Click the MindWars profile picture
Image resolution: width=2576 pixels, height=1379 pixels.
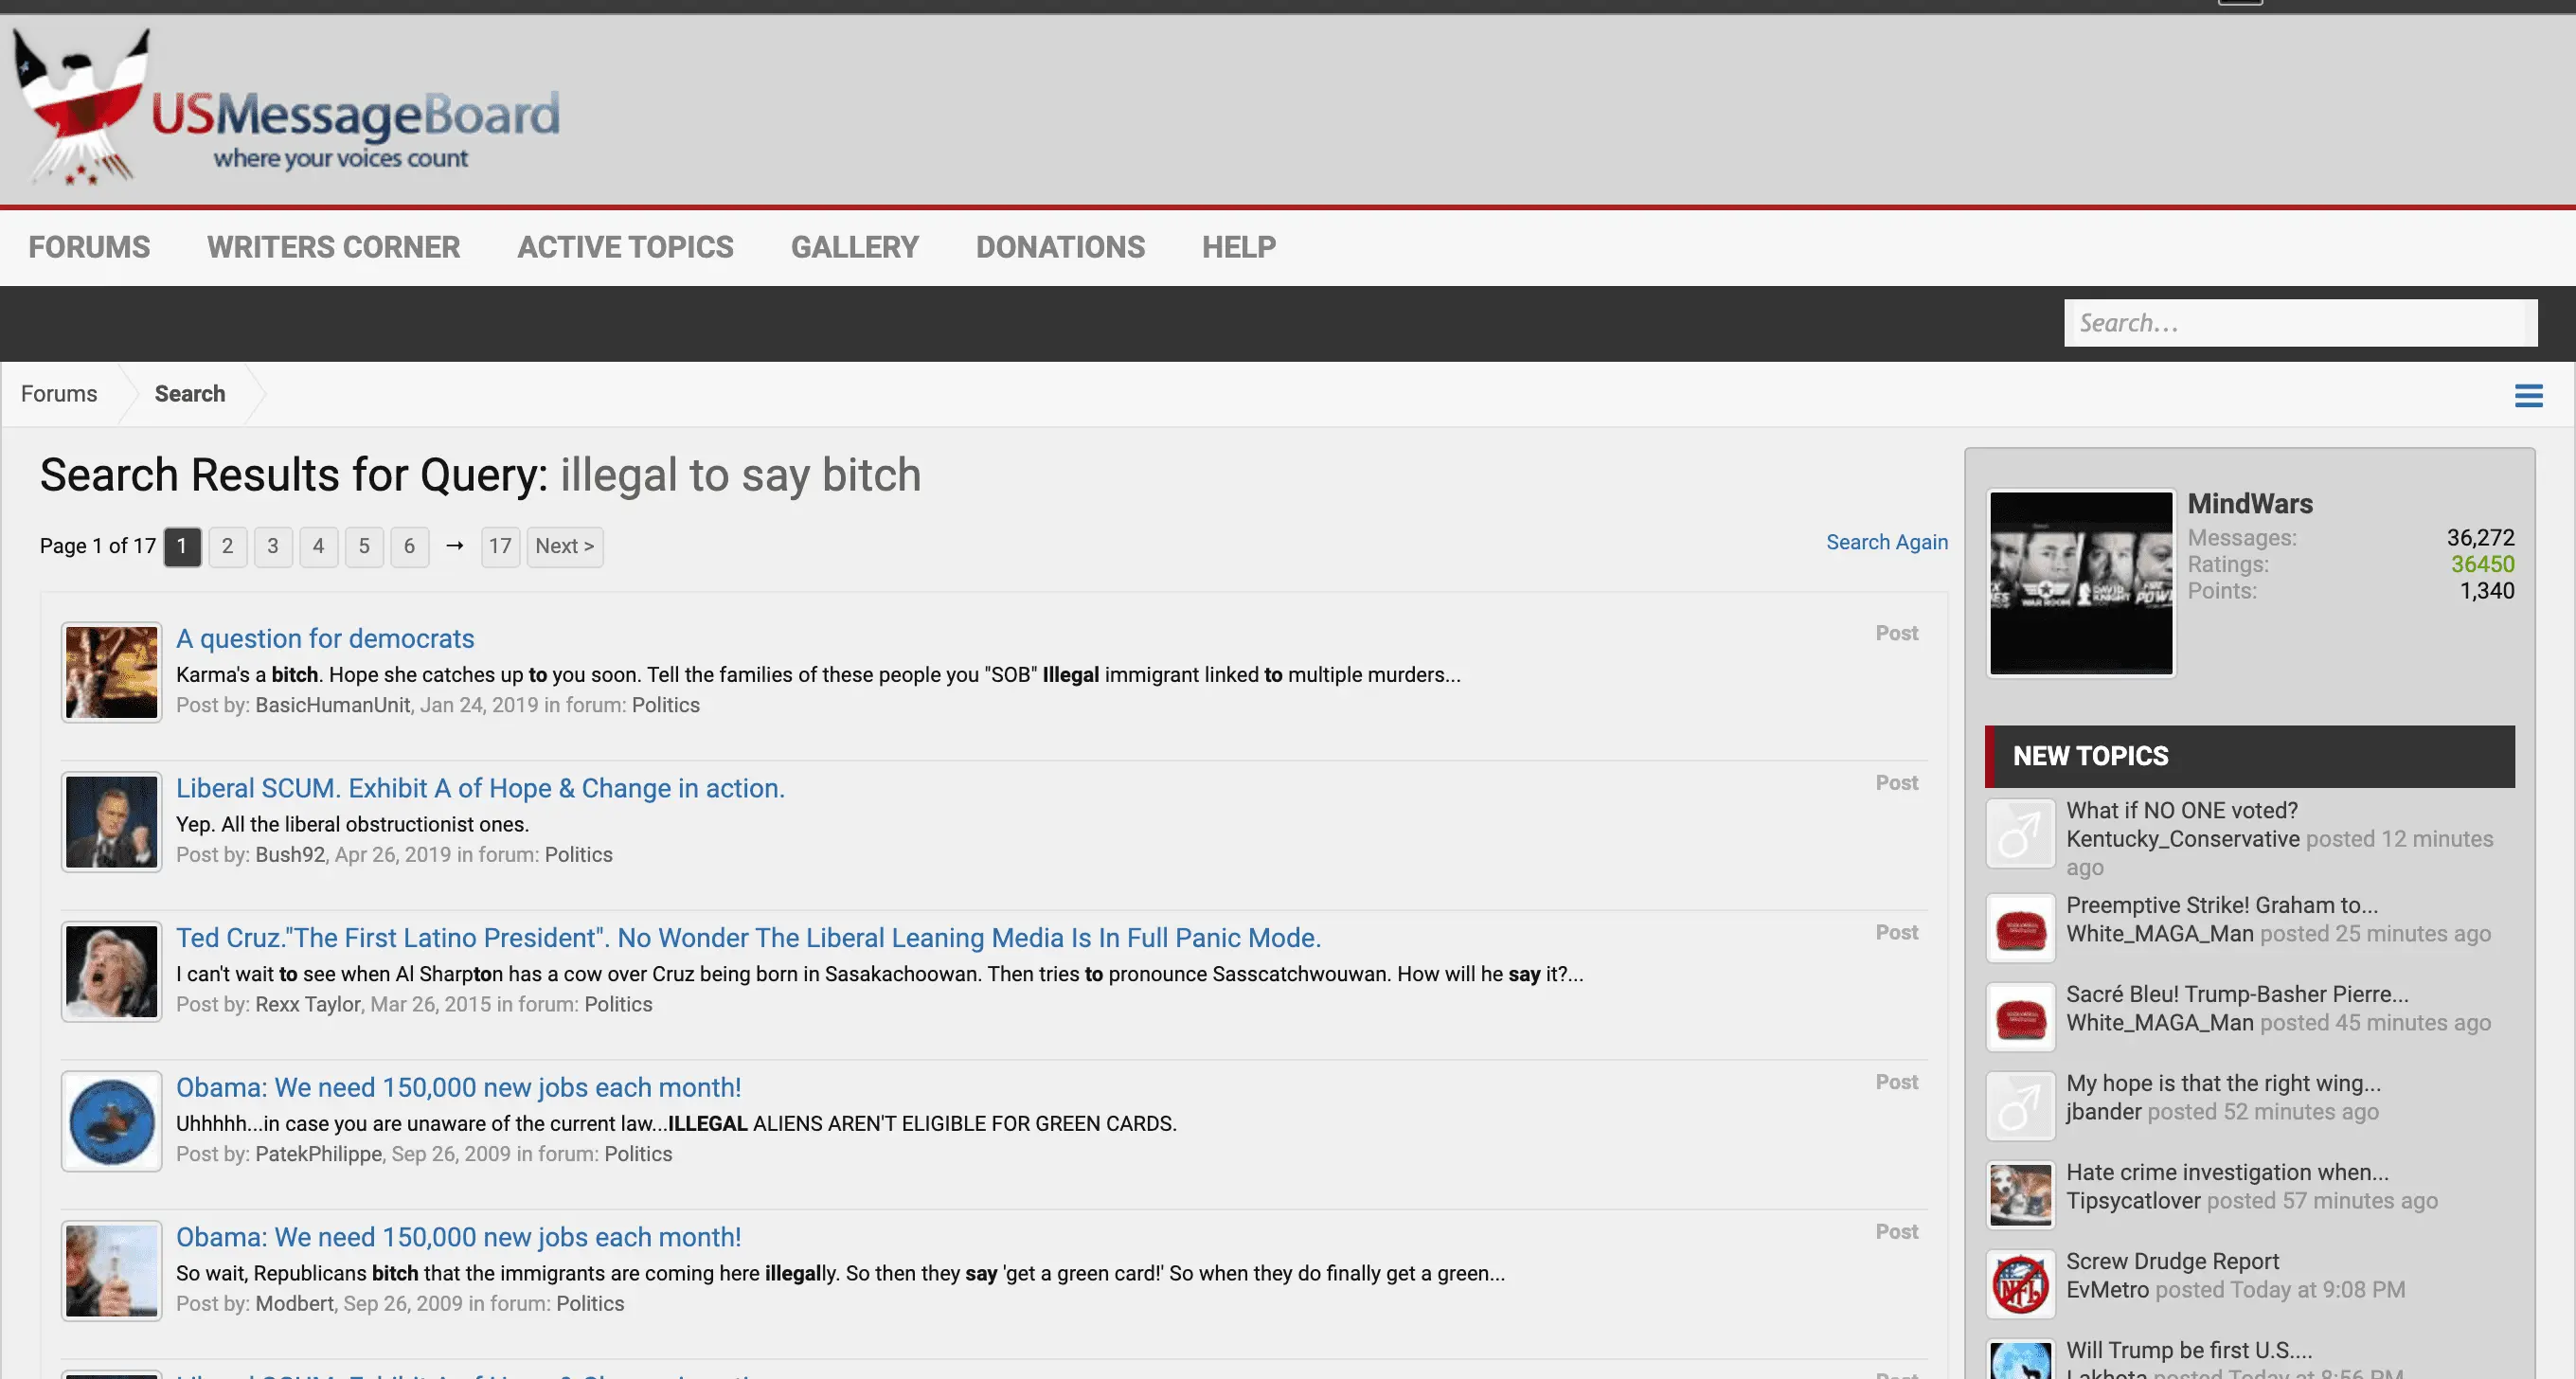tap(2080, 583)
